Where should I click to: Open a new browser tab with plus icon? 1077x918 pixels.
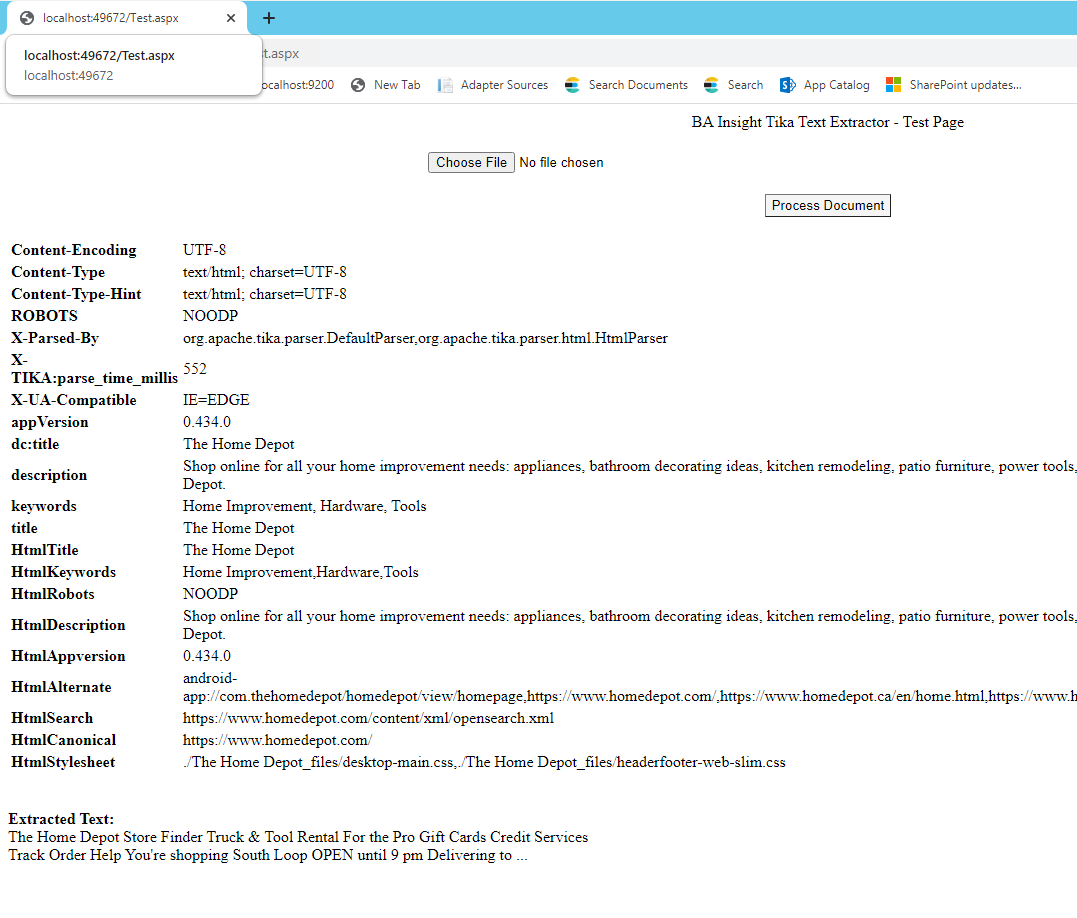coord(268,18)
